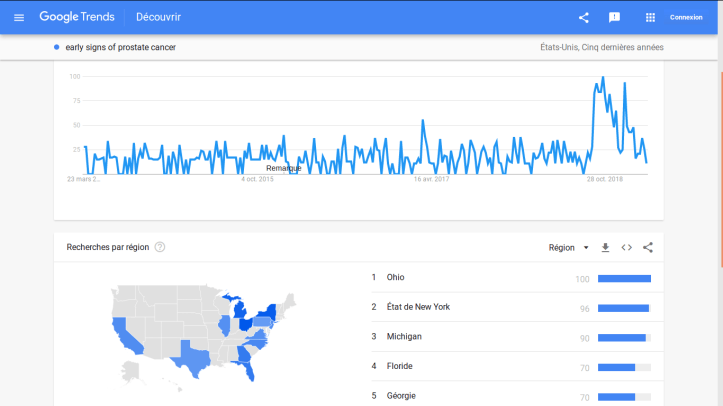This screenshot has width=723, height=406.
Task: Share the Recherches par région card
Action: click(x=648, y=248)
